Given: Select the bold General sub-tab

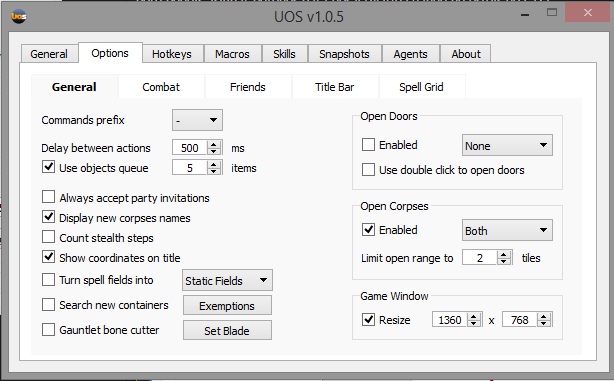Looking at the screenshot, I should [74, 87].
